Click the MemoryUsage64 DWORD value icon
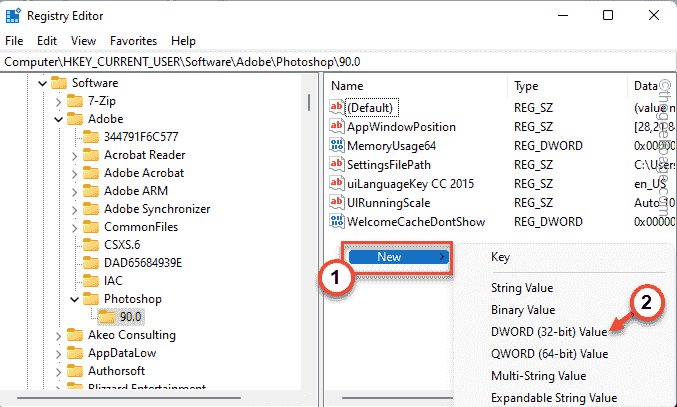The image size is (677, 407). click(x=337, y=146)
